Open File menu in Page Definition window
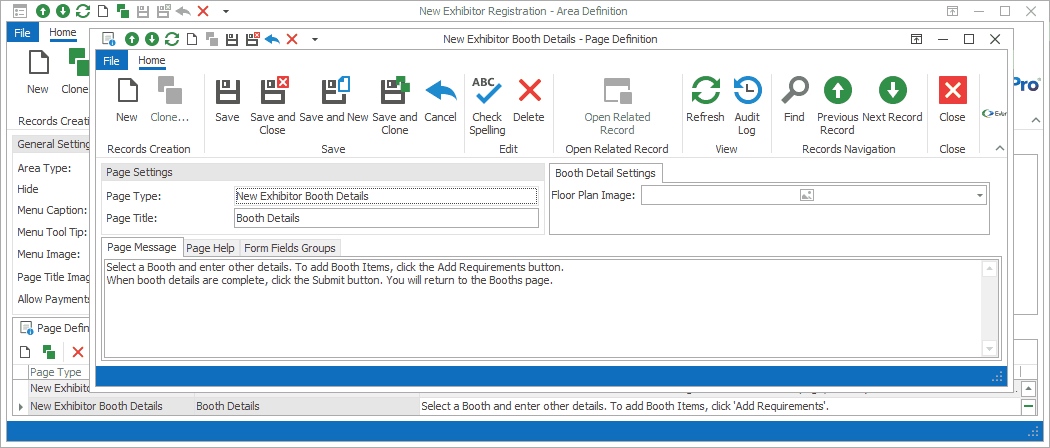The height and width of the screenshot is (448, 1050). pyautogui.click(x=111, y=61)
